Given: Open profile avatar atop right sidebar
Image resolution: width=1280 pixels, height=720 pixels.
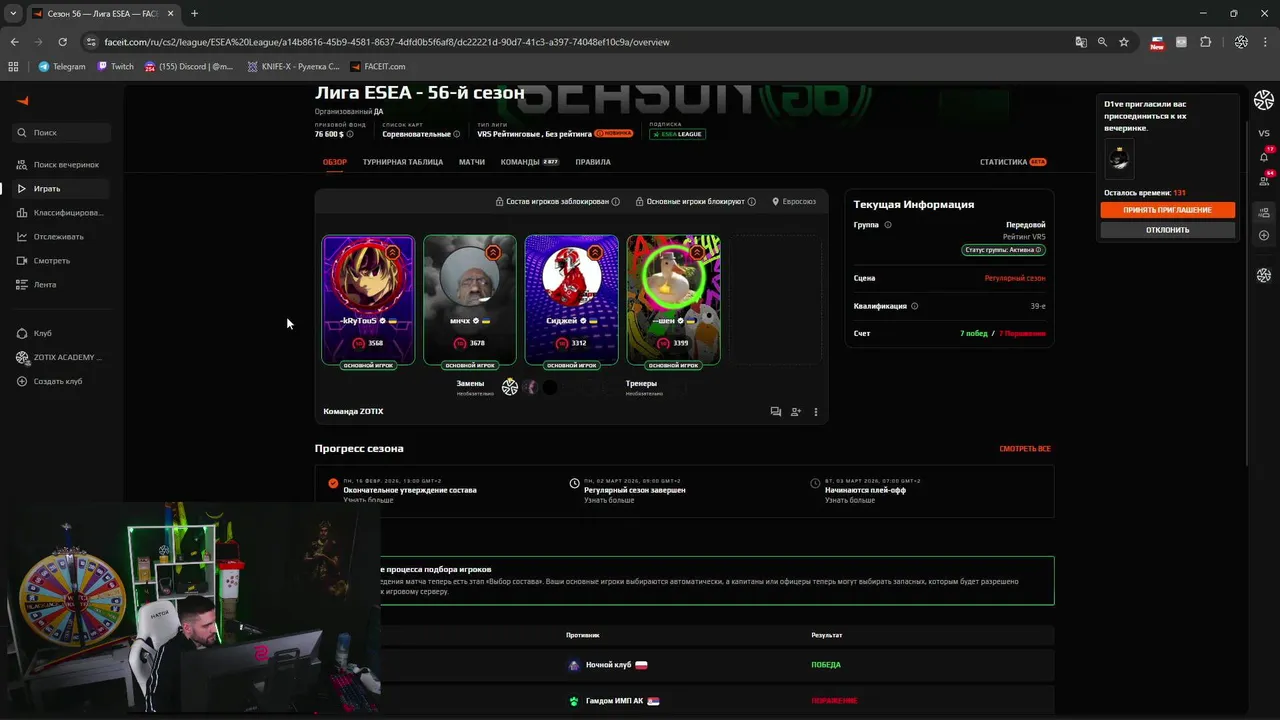Looking at the screenshot, I should [1264, 100].
